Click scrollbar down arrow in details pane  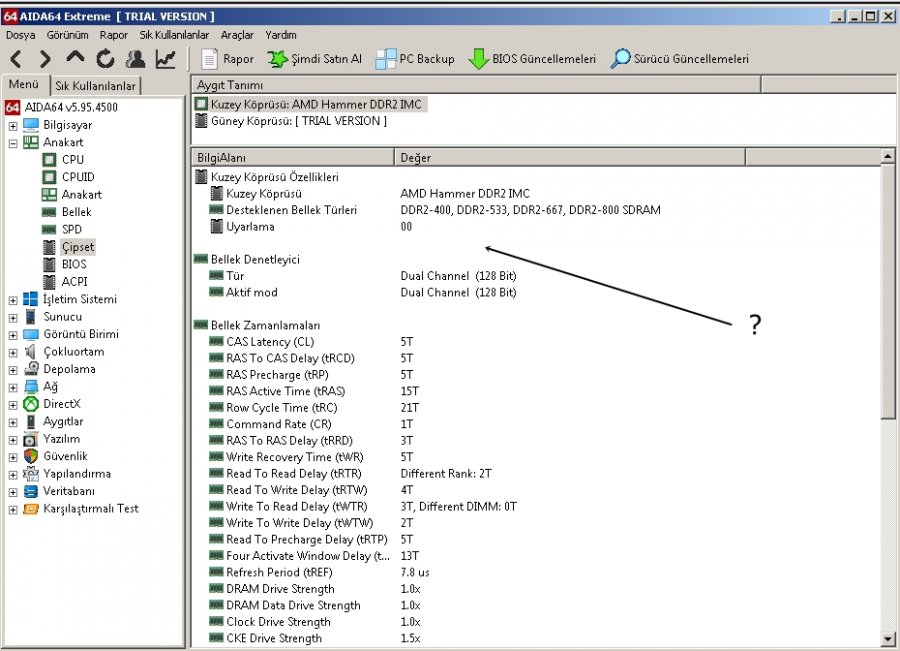(888, 638)
